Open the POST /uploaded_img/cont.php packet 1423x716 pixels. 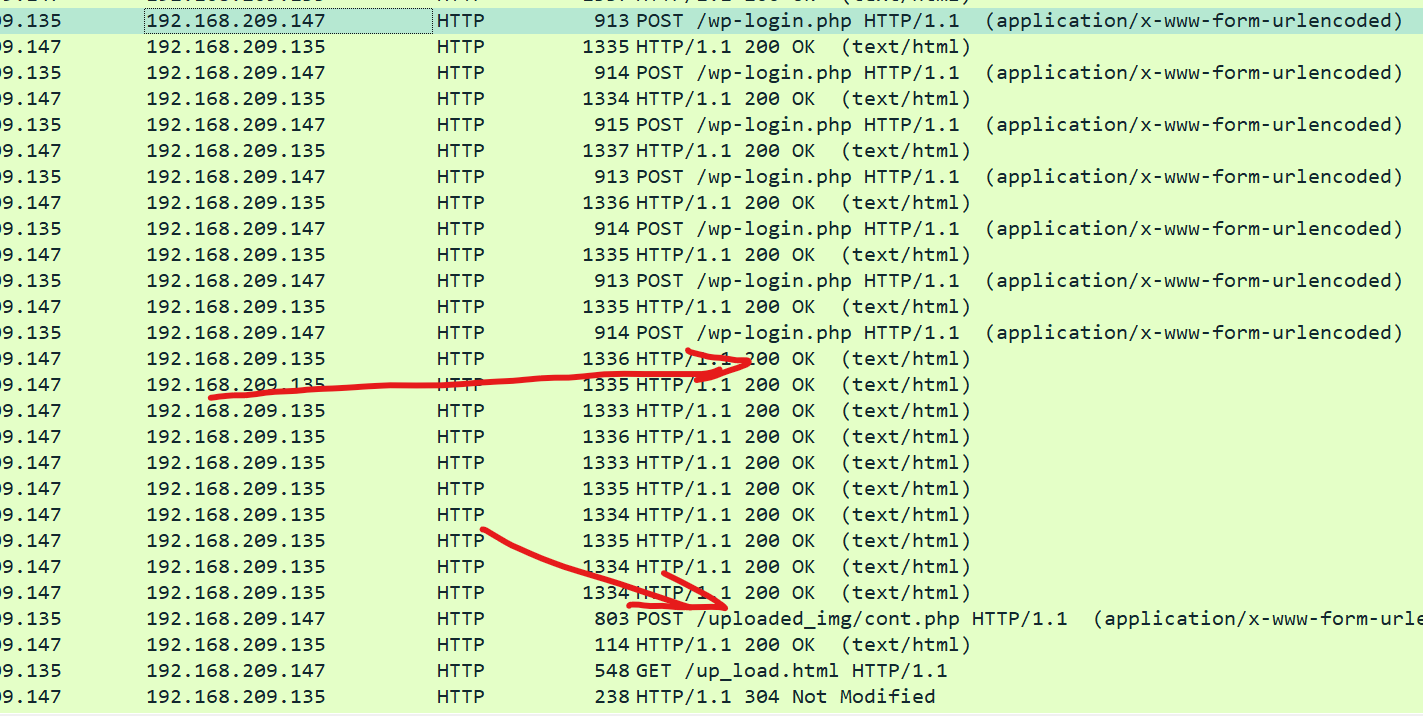pyautogui.click(x=711, y=619)
